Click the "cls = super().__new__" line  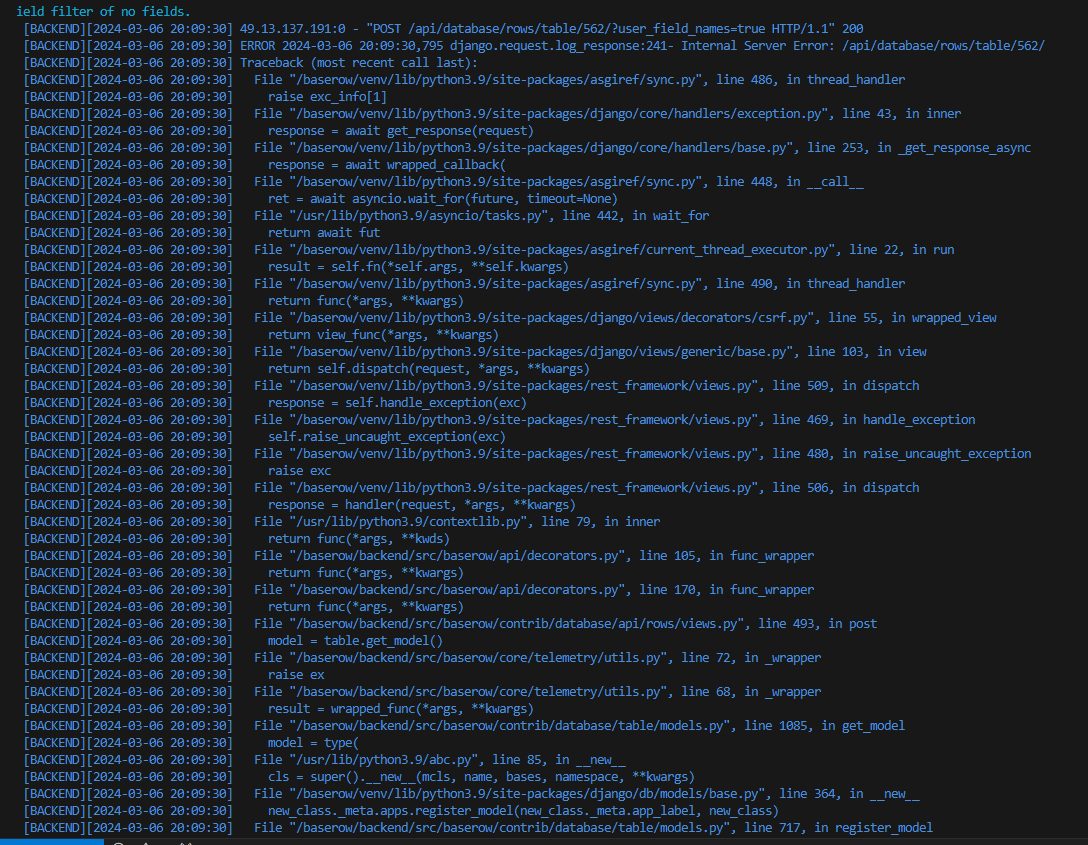[x=482, y=776]
